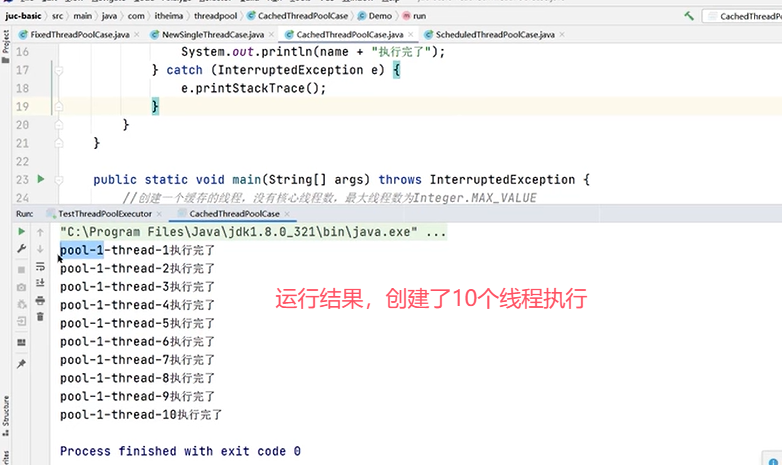Screen dimensions: 782x465
Task: Close the CachedThreadPoolCase run tab
Action: 287,214
